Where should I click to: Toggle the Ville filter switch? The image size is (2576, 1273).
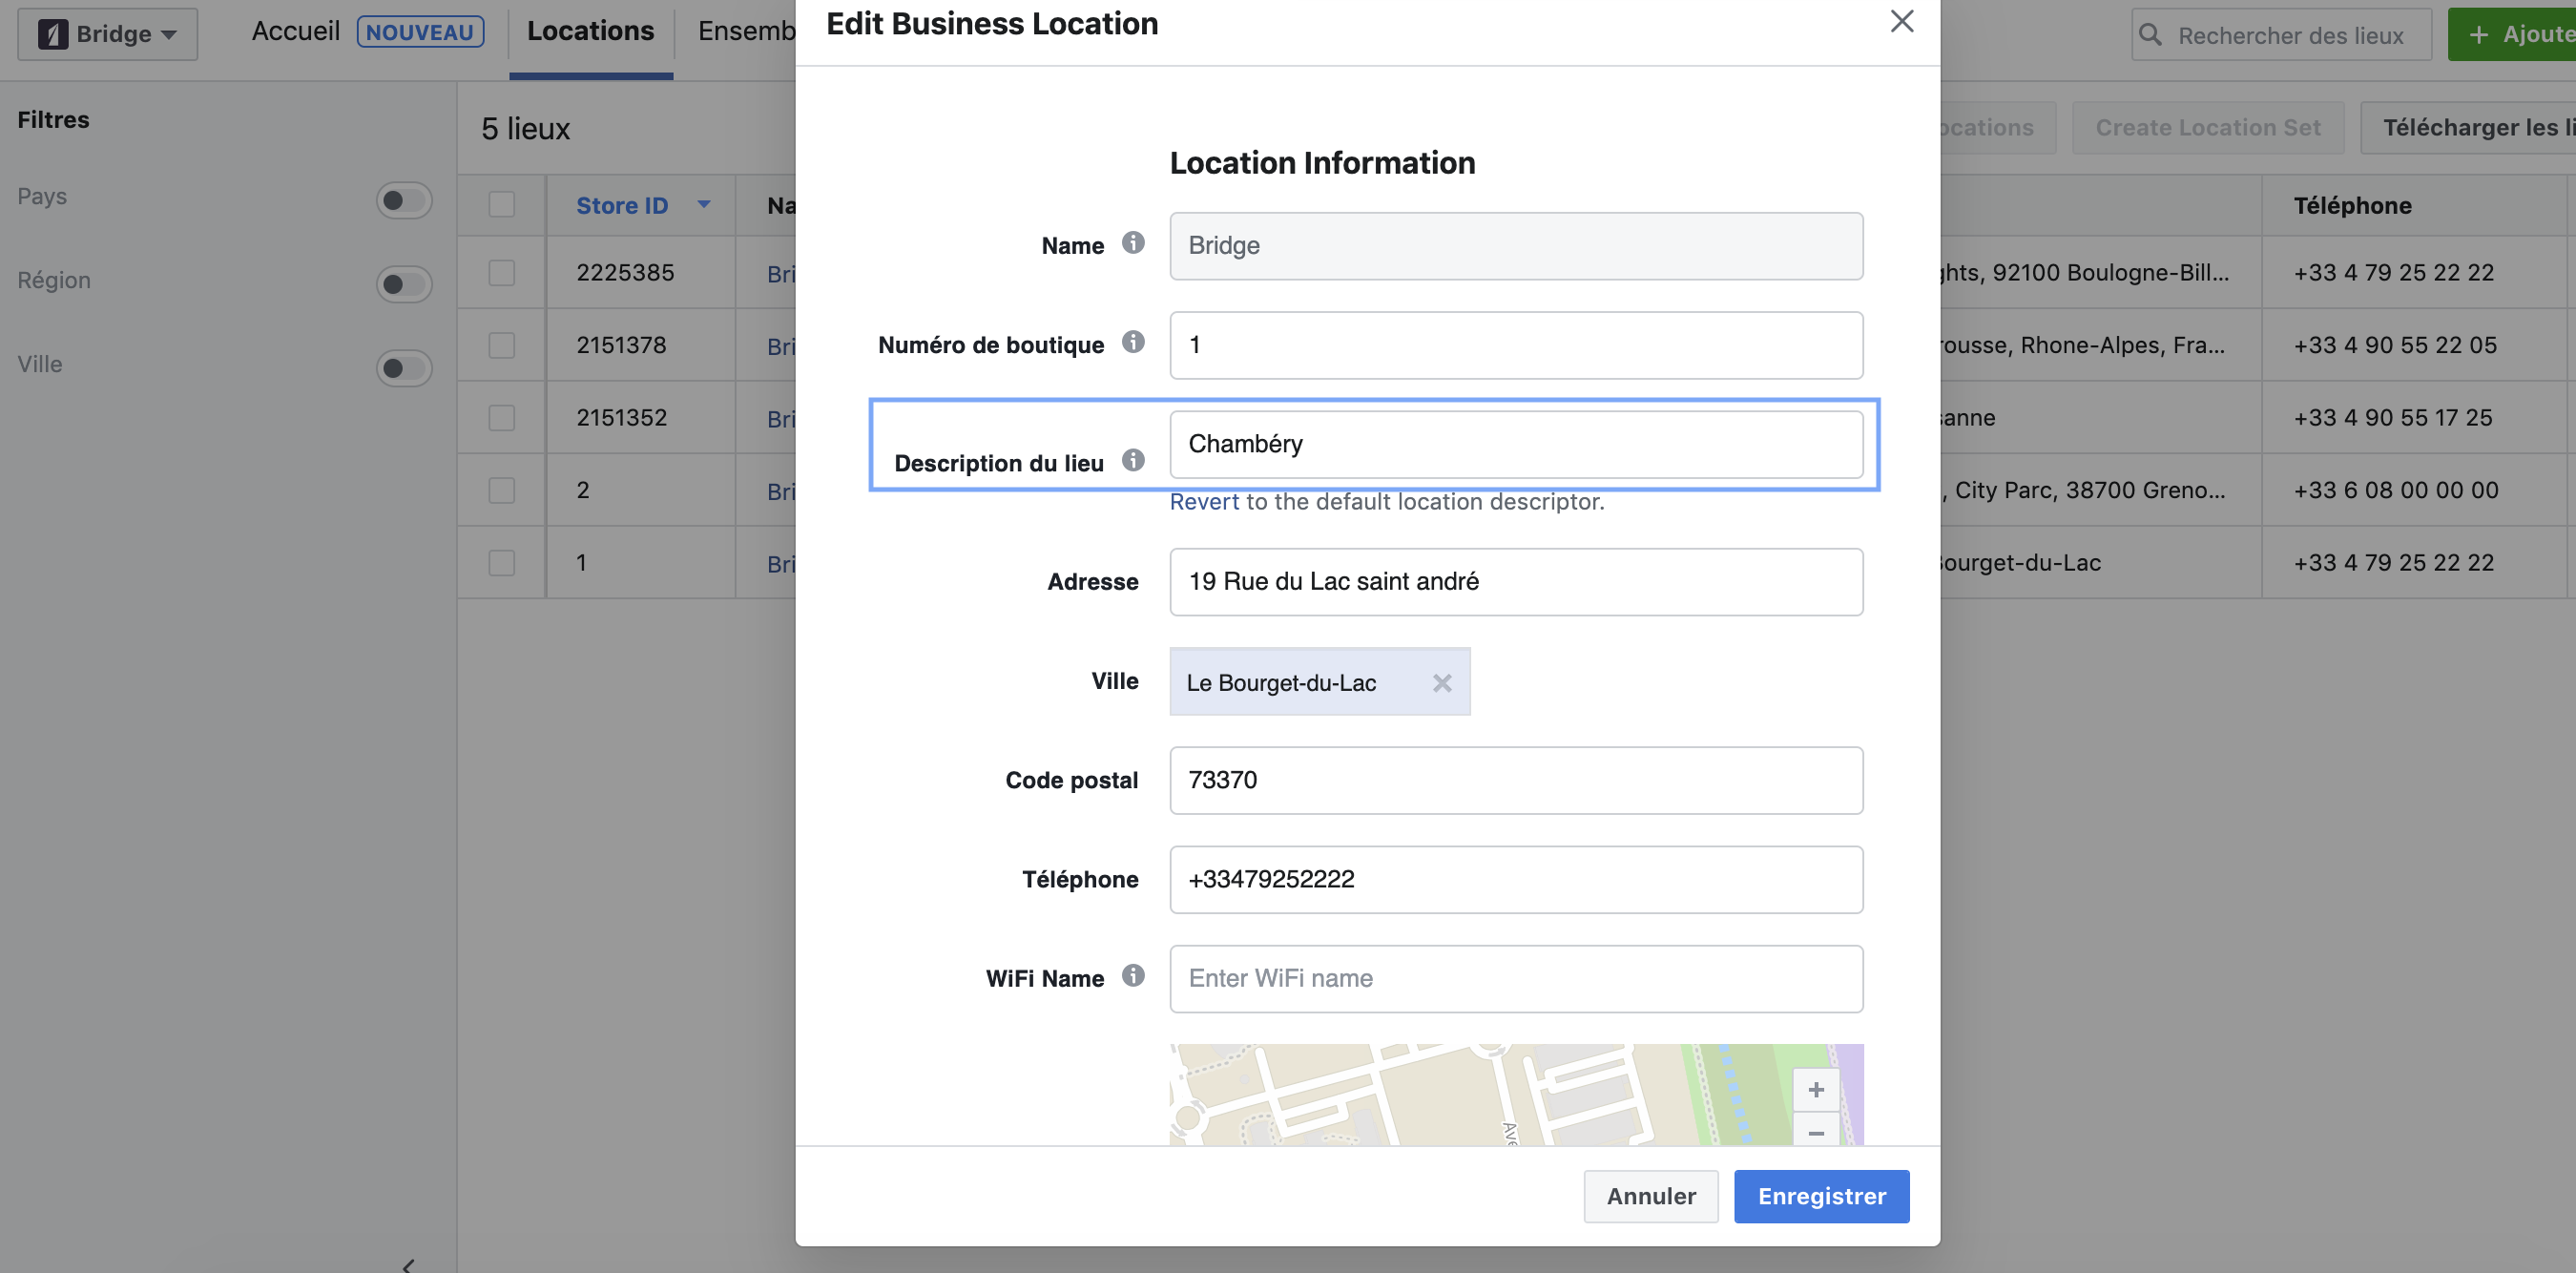tap(404, 368)
